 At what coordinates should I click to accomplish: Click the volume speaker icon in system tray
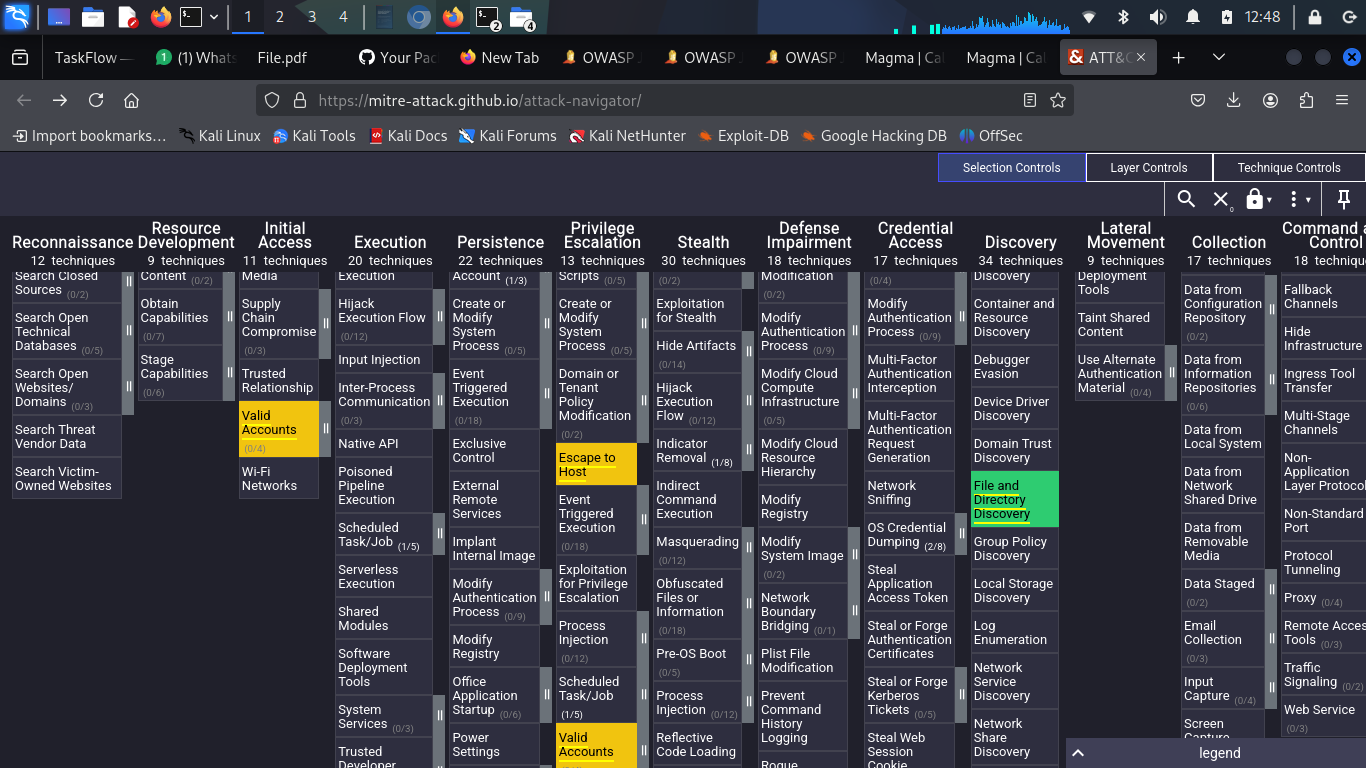pyautogui.click(x=1158, y=17)
